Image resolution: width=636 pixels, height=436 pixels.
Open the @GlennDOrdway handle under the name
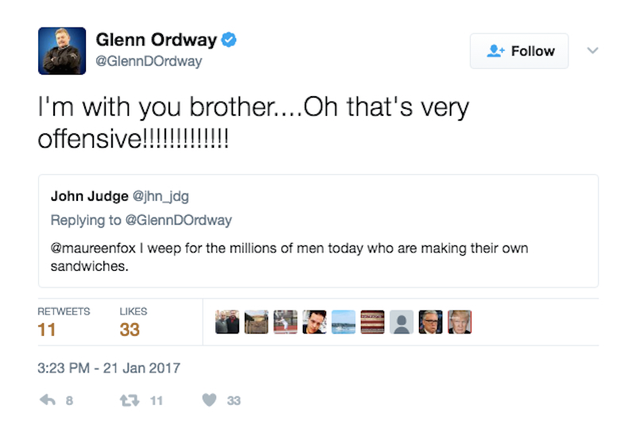pos(148,61)
